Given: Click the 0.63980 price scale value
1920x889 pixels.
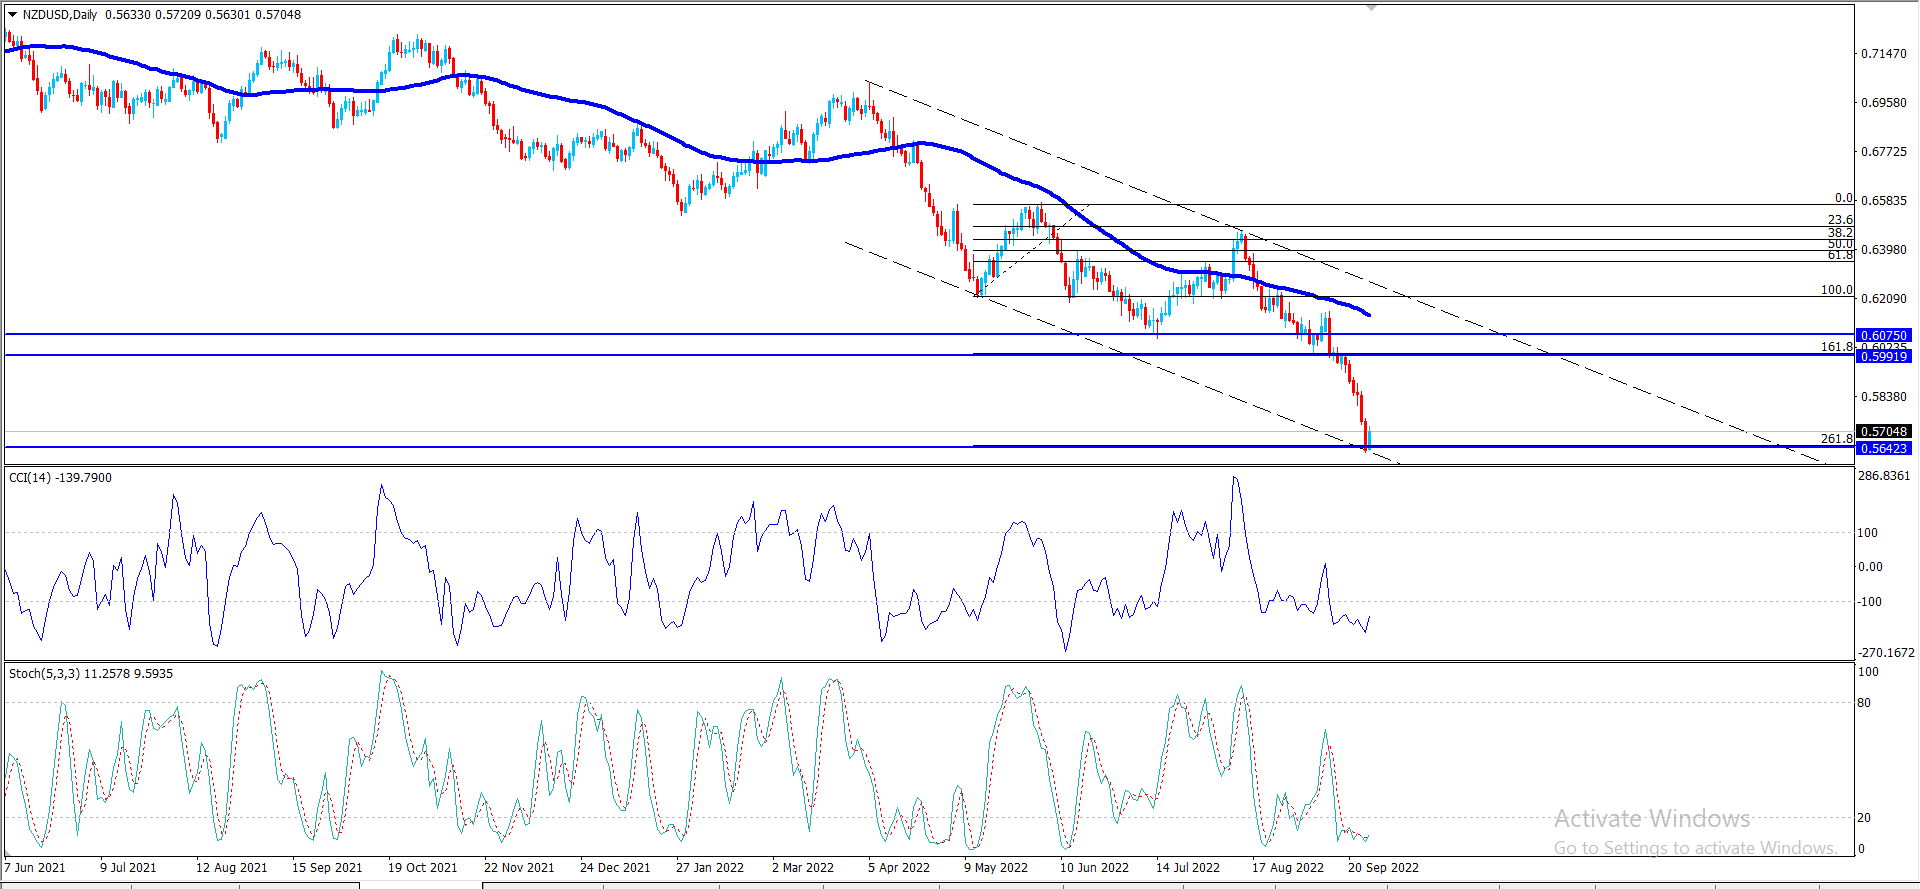Looking at the screenshot, I should coord(1883,250).
